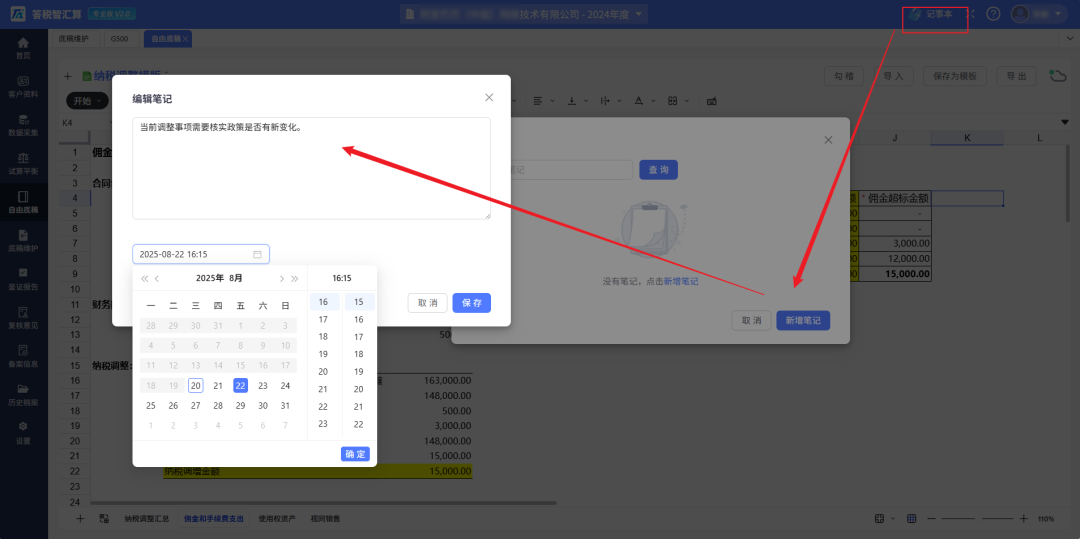Go to previous month in date picker

(157, 279)
